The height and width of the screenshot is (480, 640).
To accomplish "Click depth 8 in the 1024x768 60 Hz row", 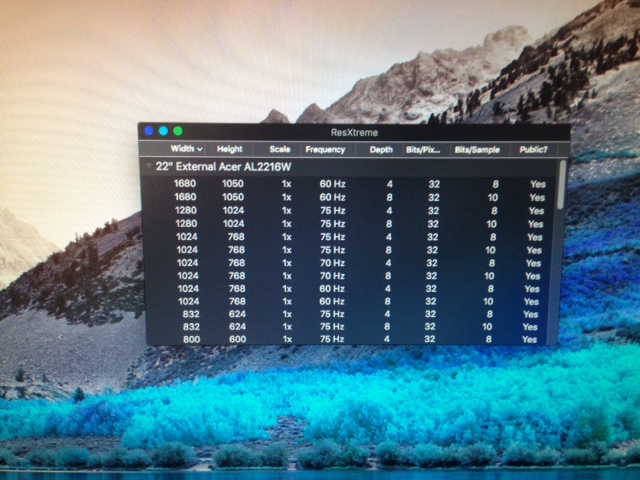I will (x=387, y=302).
